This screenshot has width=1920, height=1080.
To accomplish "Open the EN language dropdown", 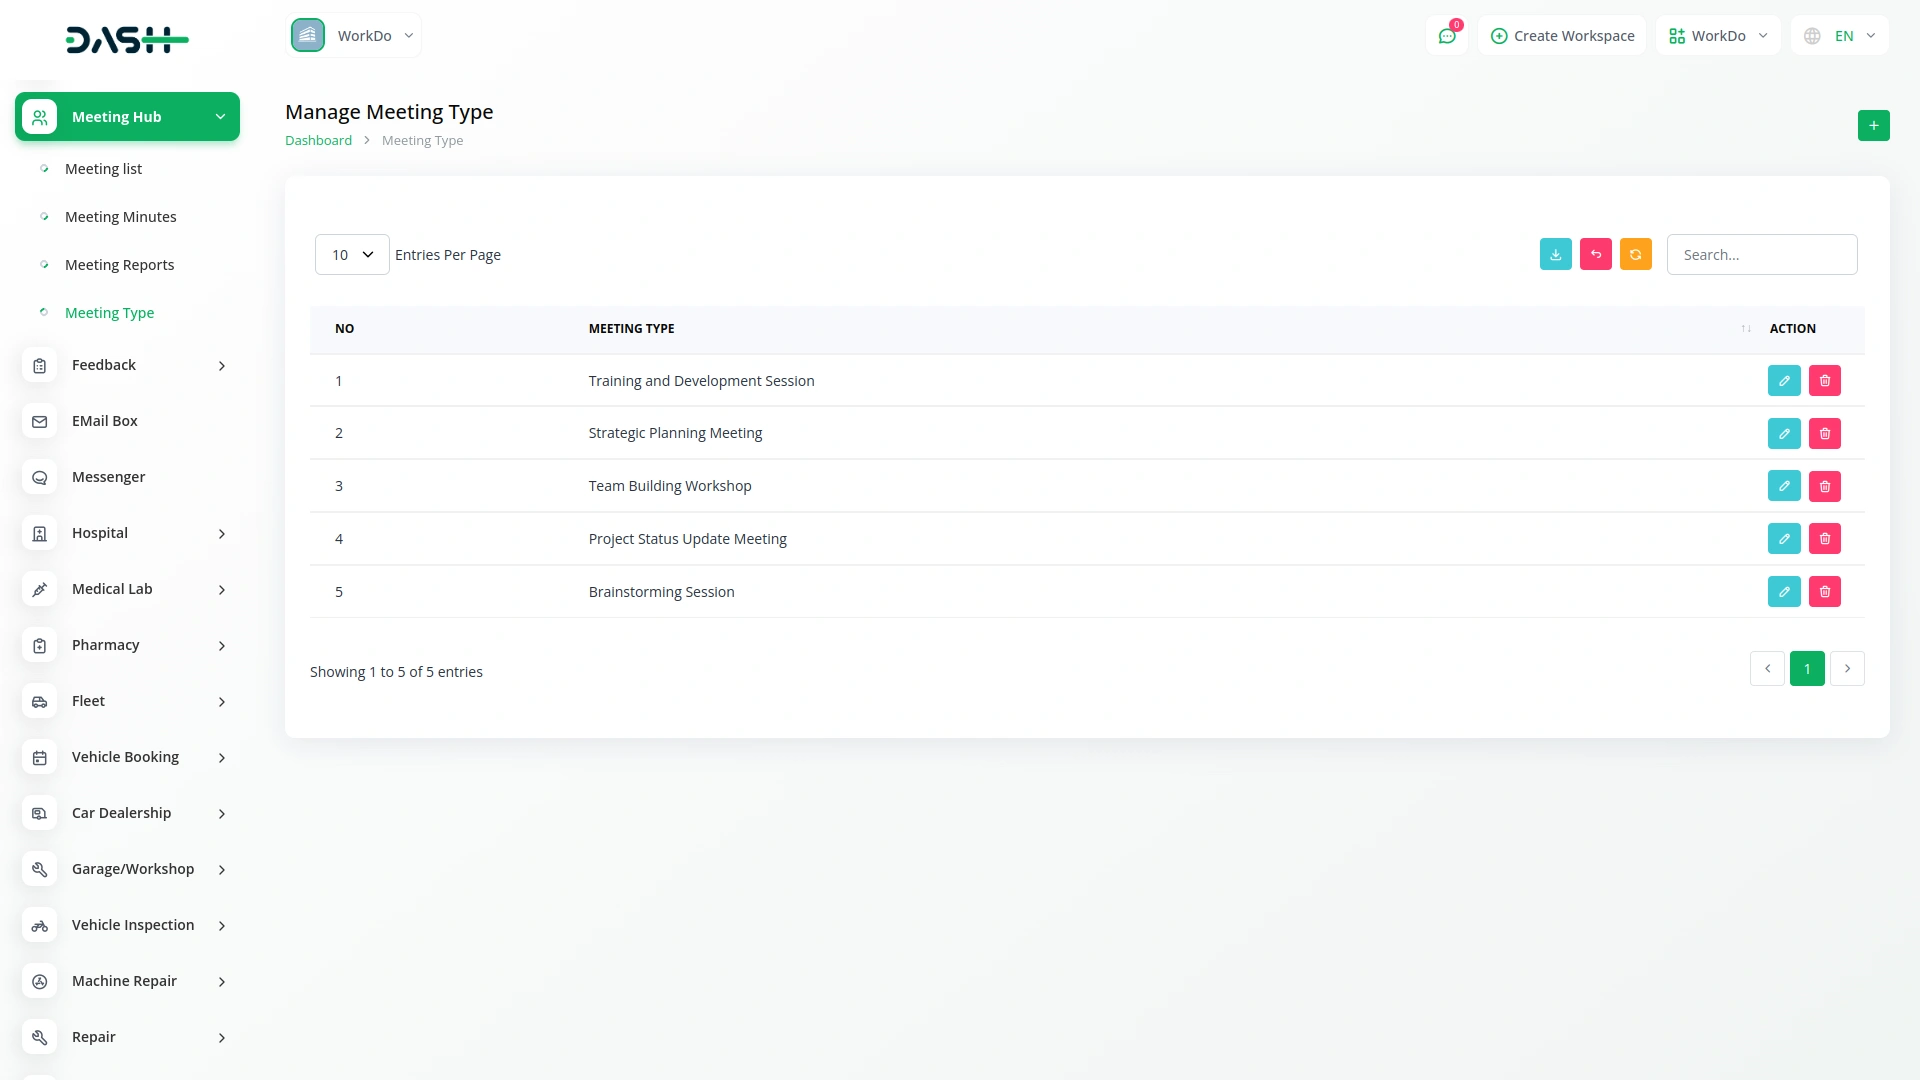I will pyautogui.click(x=1839, y=36).
